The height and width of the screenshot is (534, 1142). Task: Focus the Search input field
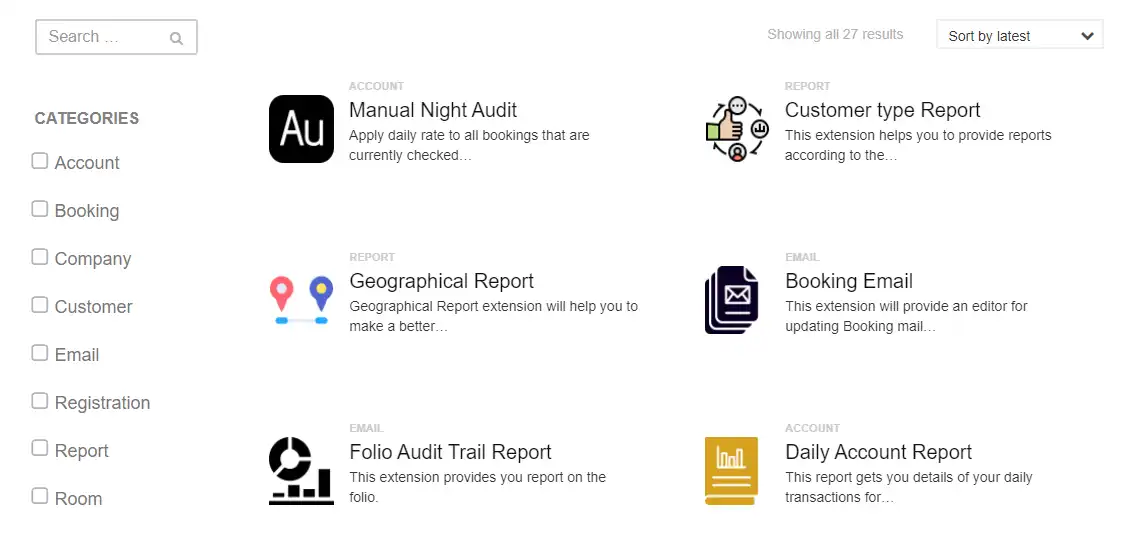pos(100,37)
